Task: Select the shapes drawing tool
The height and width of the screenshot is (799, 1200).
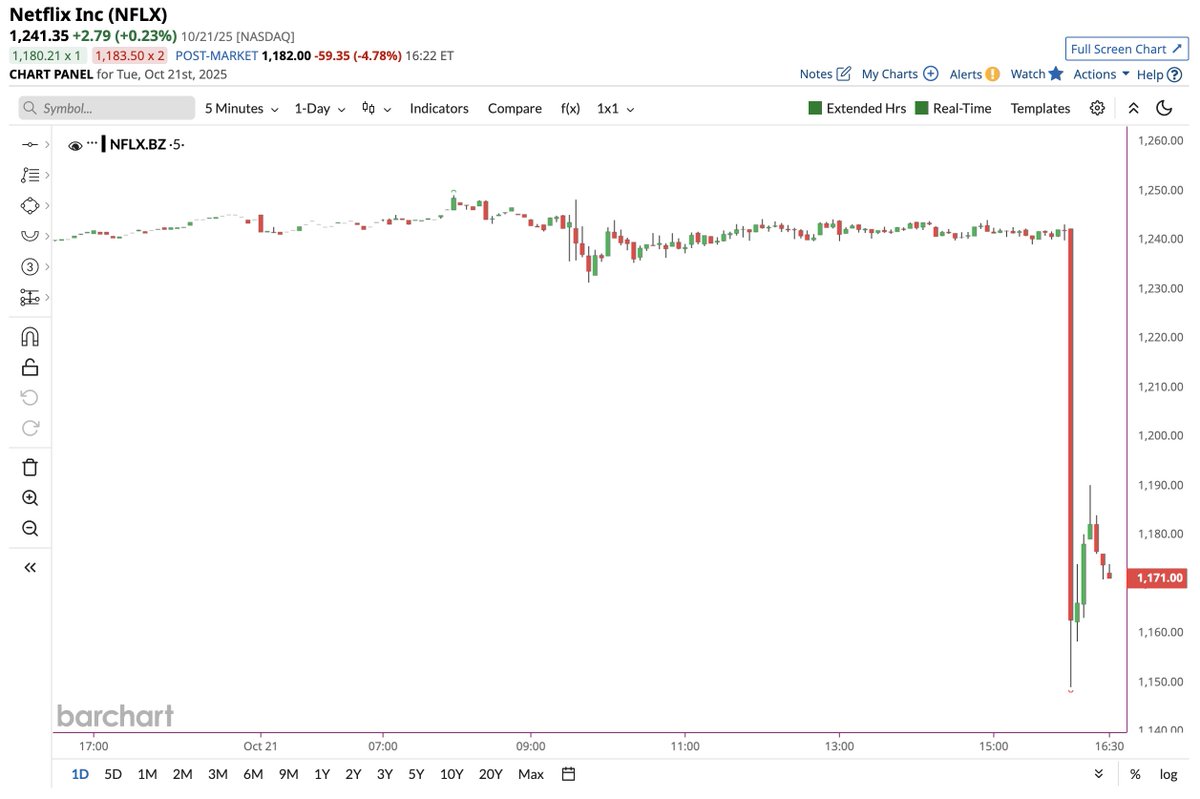Action: (x=30, y=205)
